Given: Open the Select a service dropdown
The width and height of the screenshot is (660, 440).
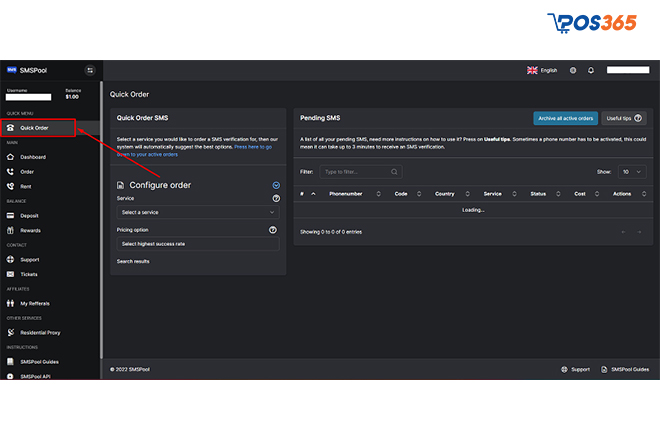Looking at the screenshot, I should 198,212.
